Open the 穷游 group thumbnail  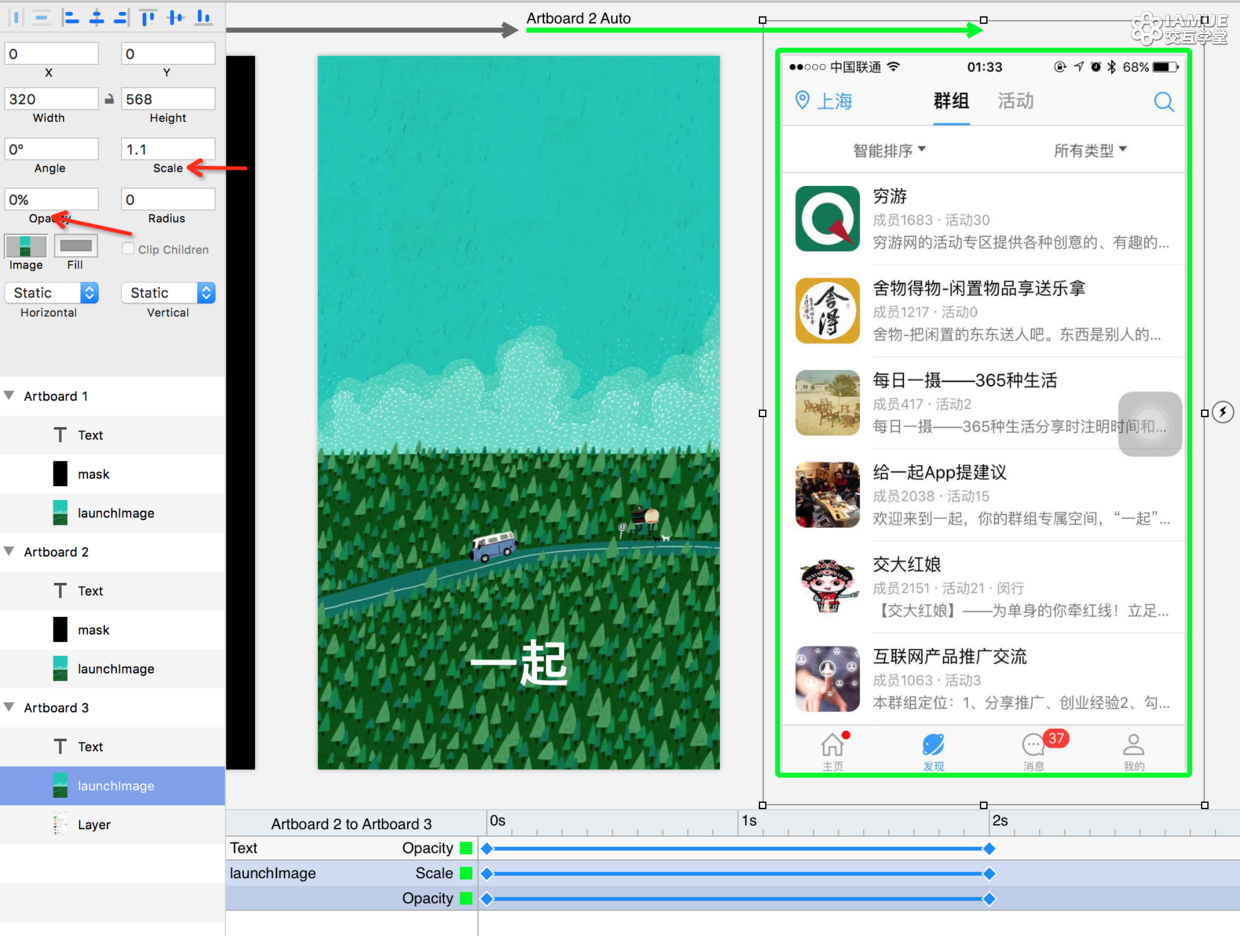point(827,219)
